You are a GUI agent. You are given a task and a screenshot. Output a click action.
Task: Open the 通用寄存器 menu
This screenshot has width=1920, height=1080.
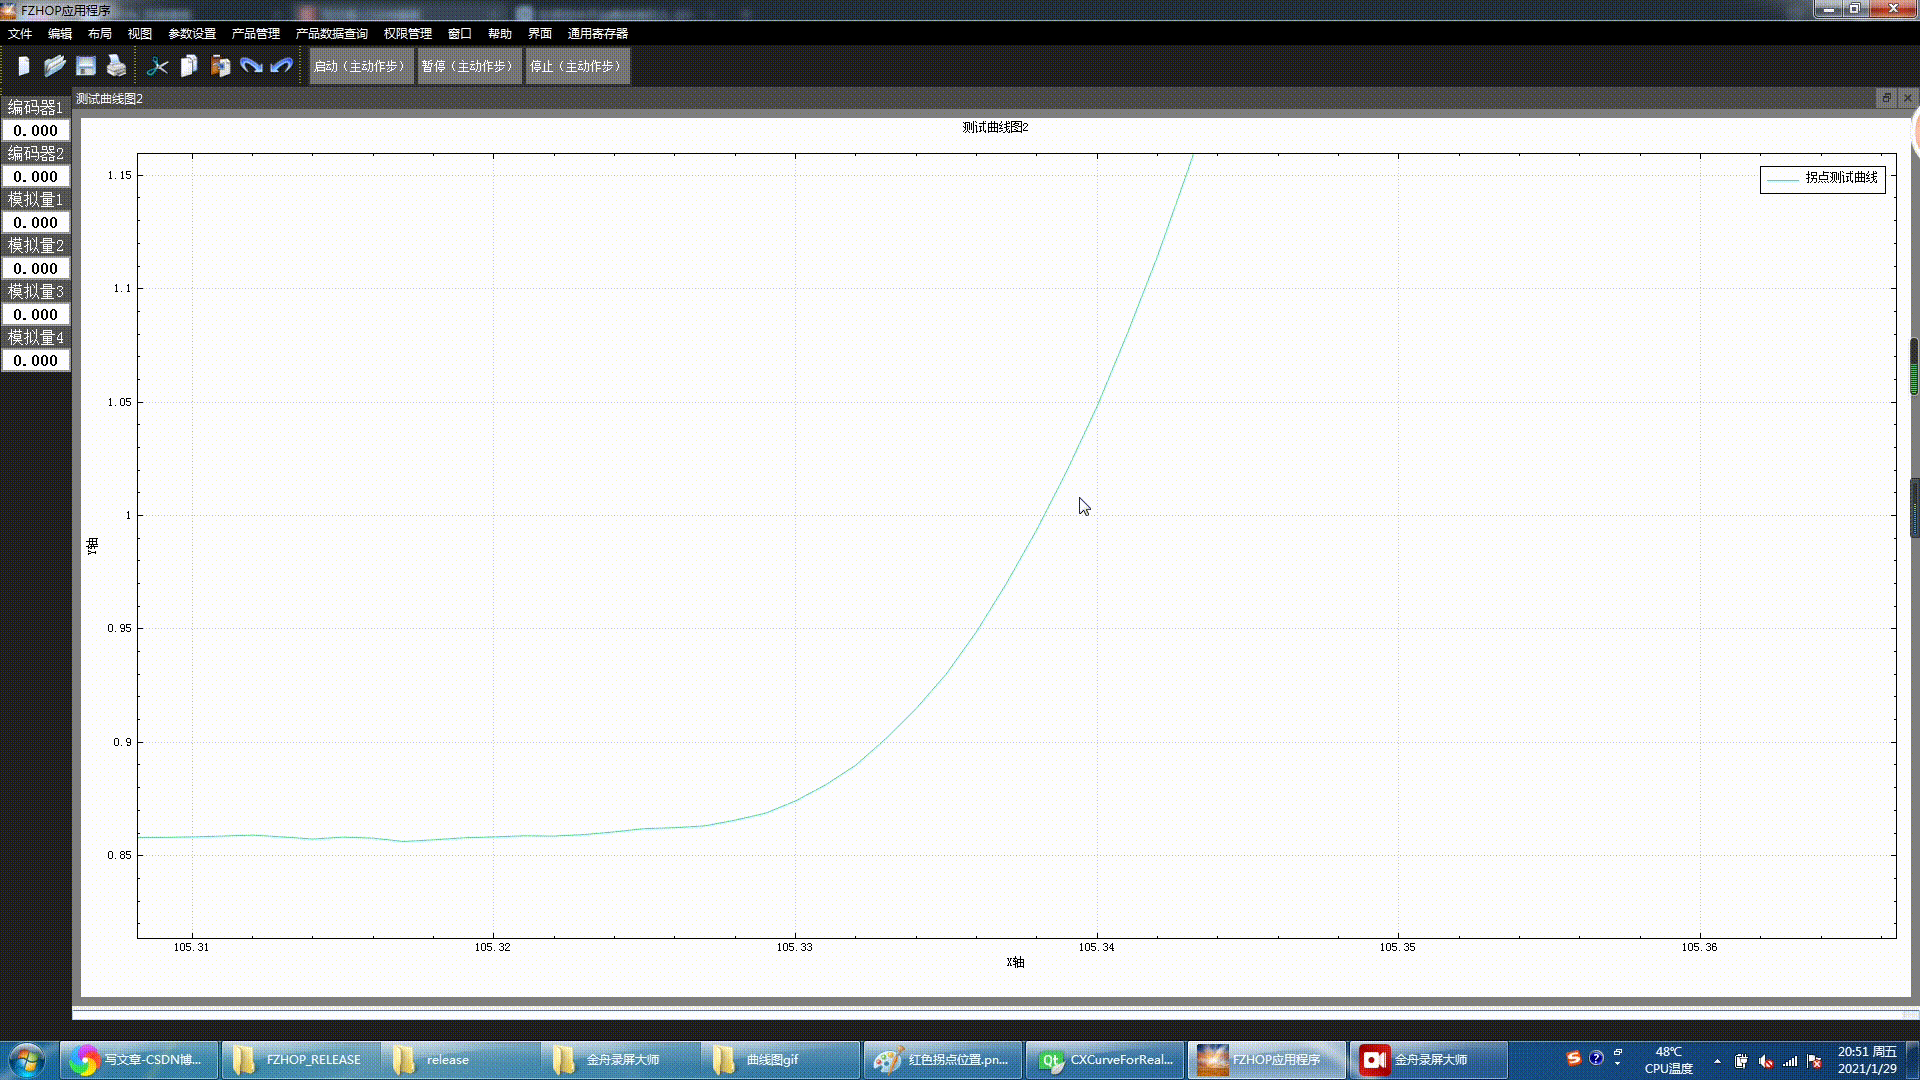click(598, 33)
